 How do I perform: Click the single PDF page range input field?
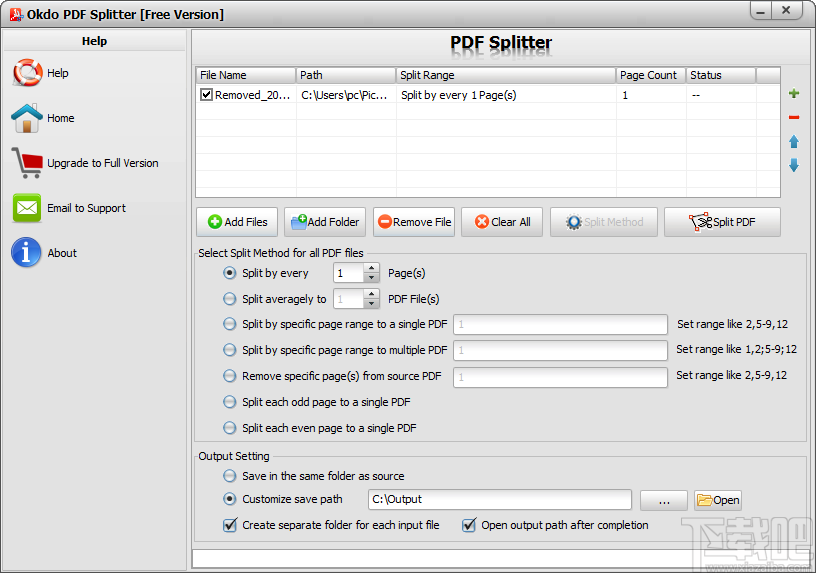[x=560, y=324]
